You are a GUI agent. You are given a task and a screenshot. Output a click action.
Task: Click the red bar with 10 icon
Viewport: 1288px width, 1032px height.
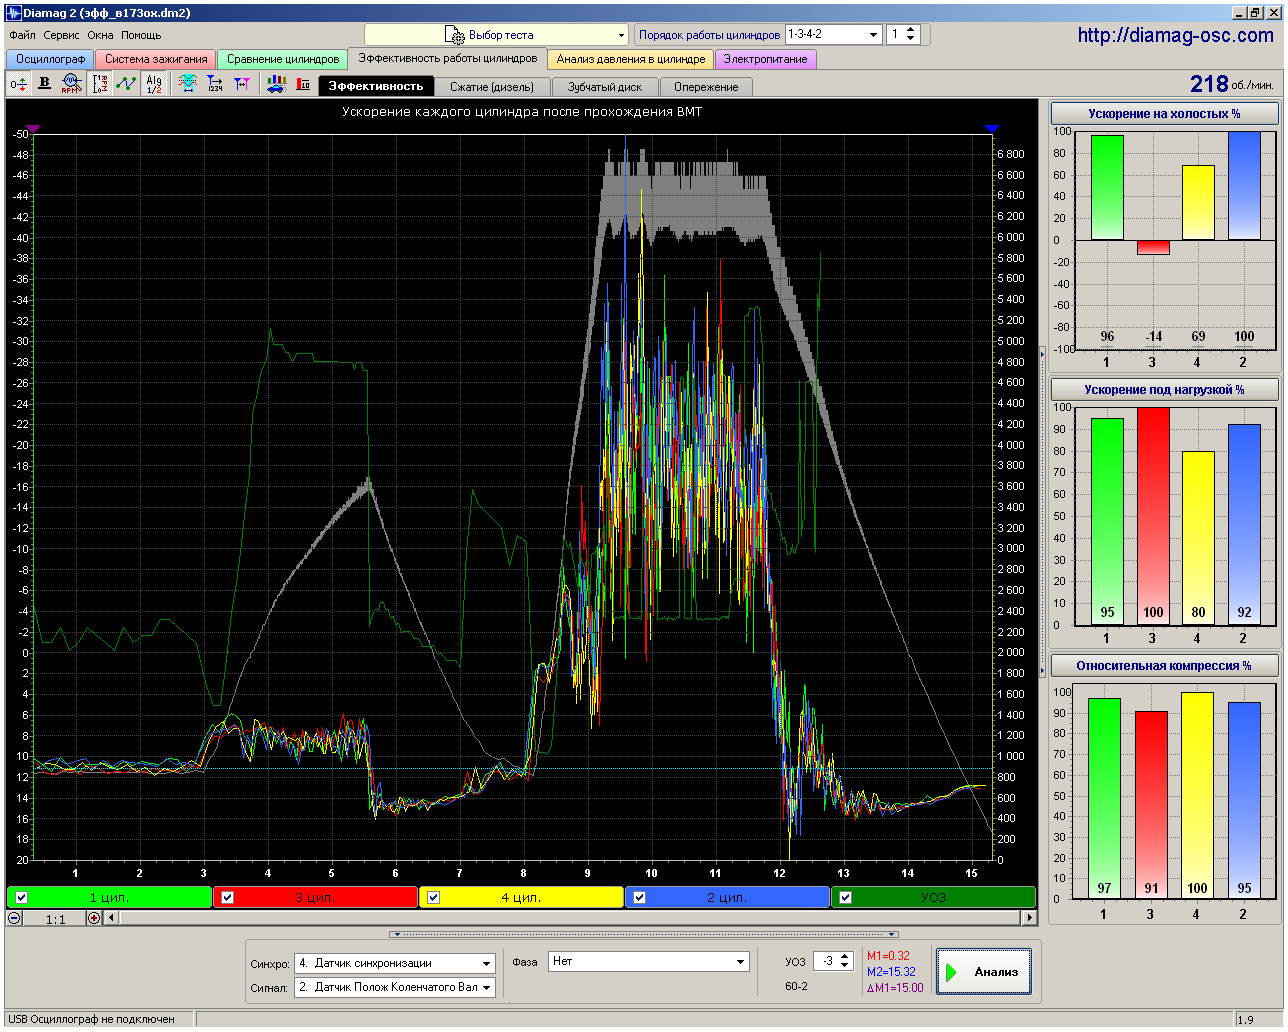click(x=303, y=85)
